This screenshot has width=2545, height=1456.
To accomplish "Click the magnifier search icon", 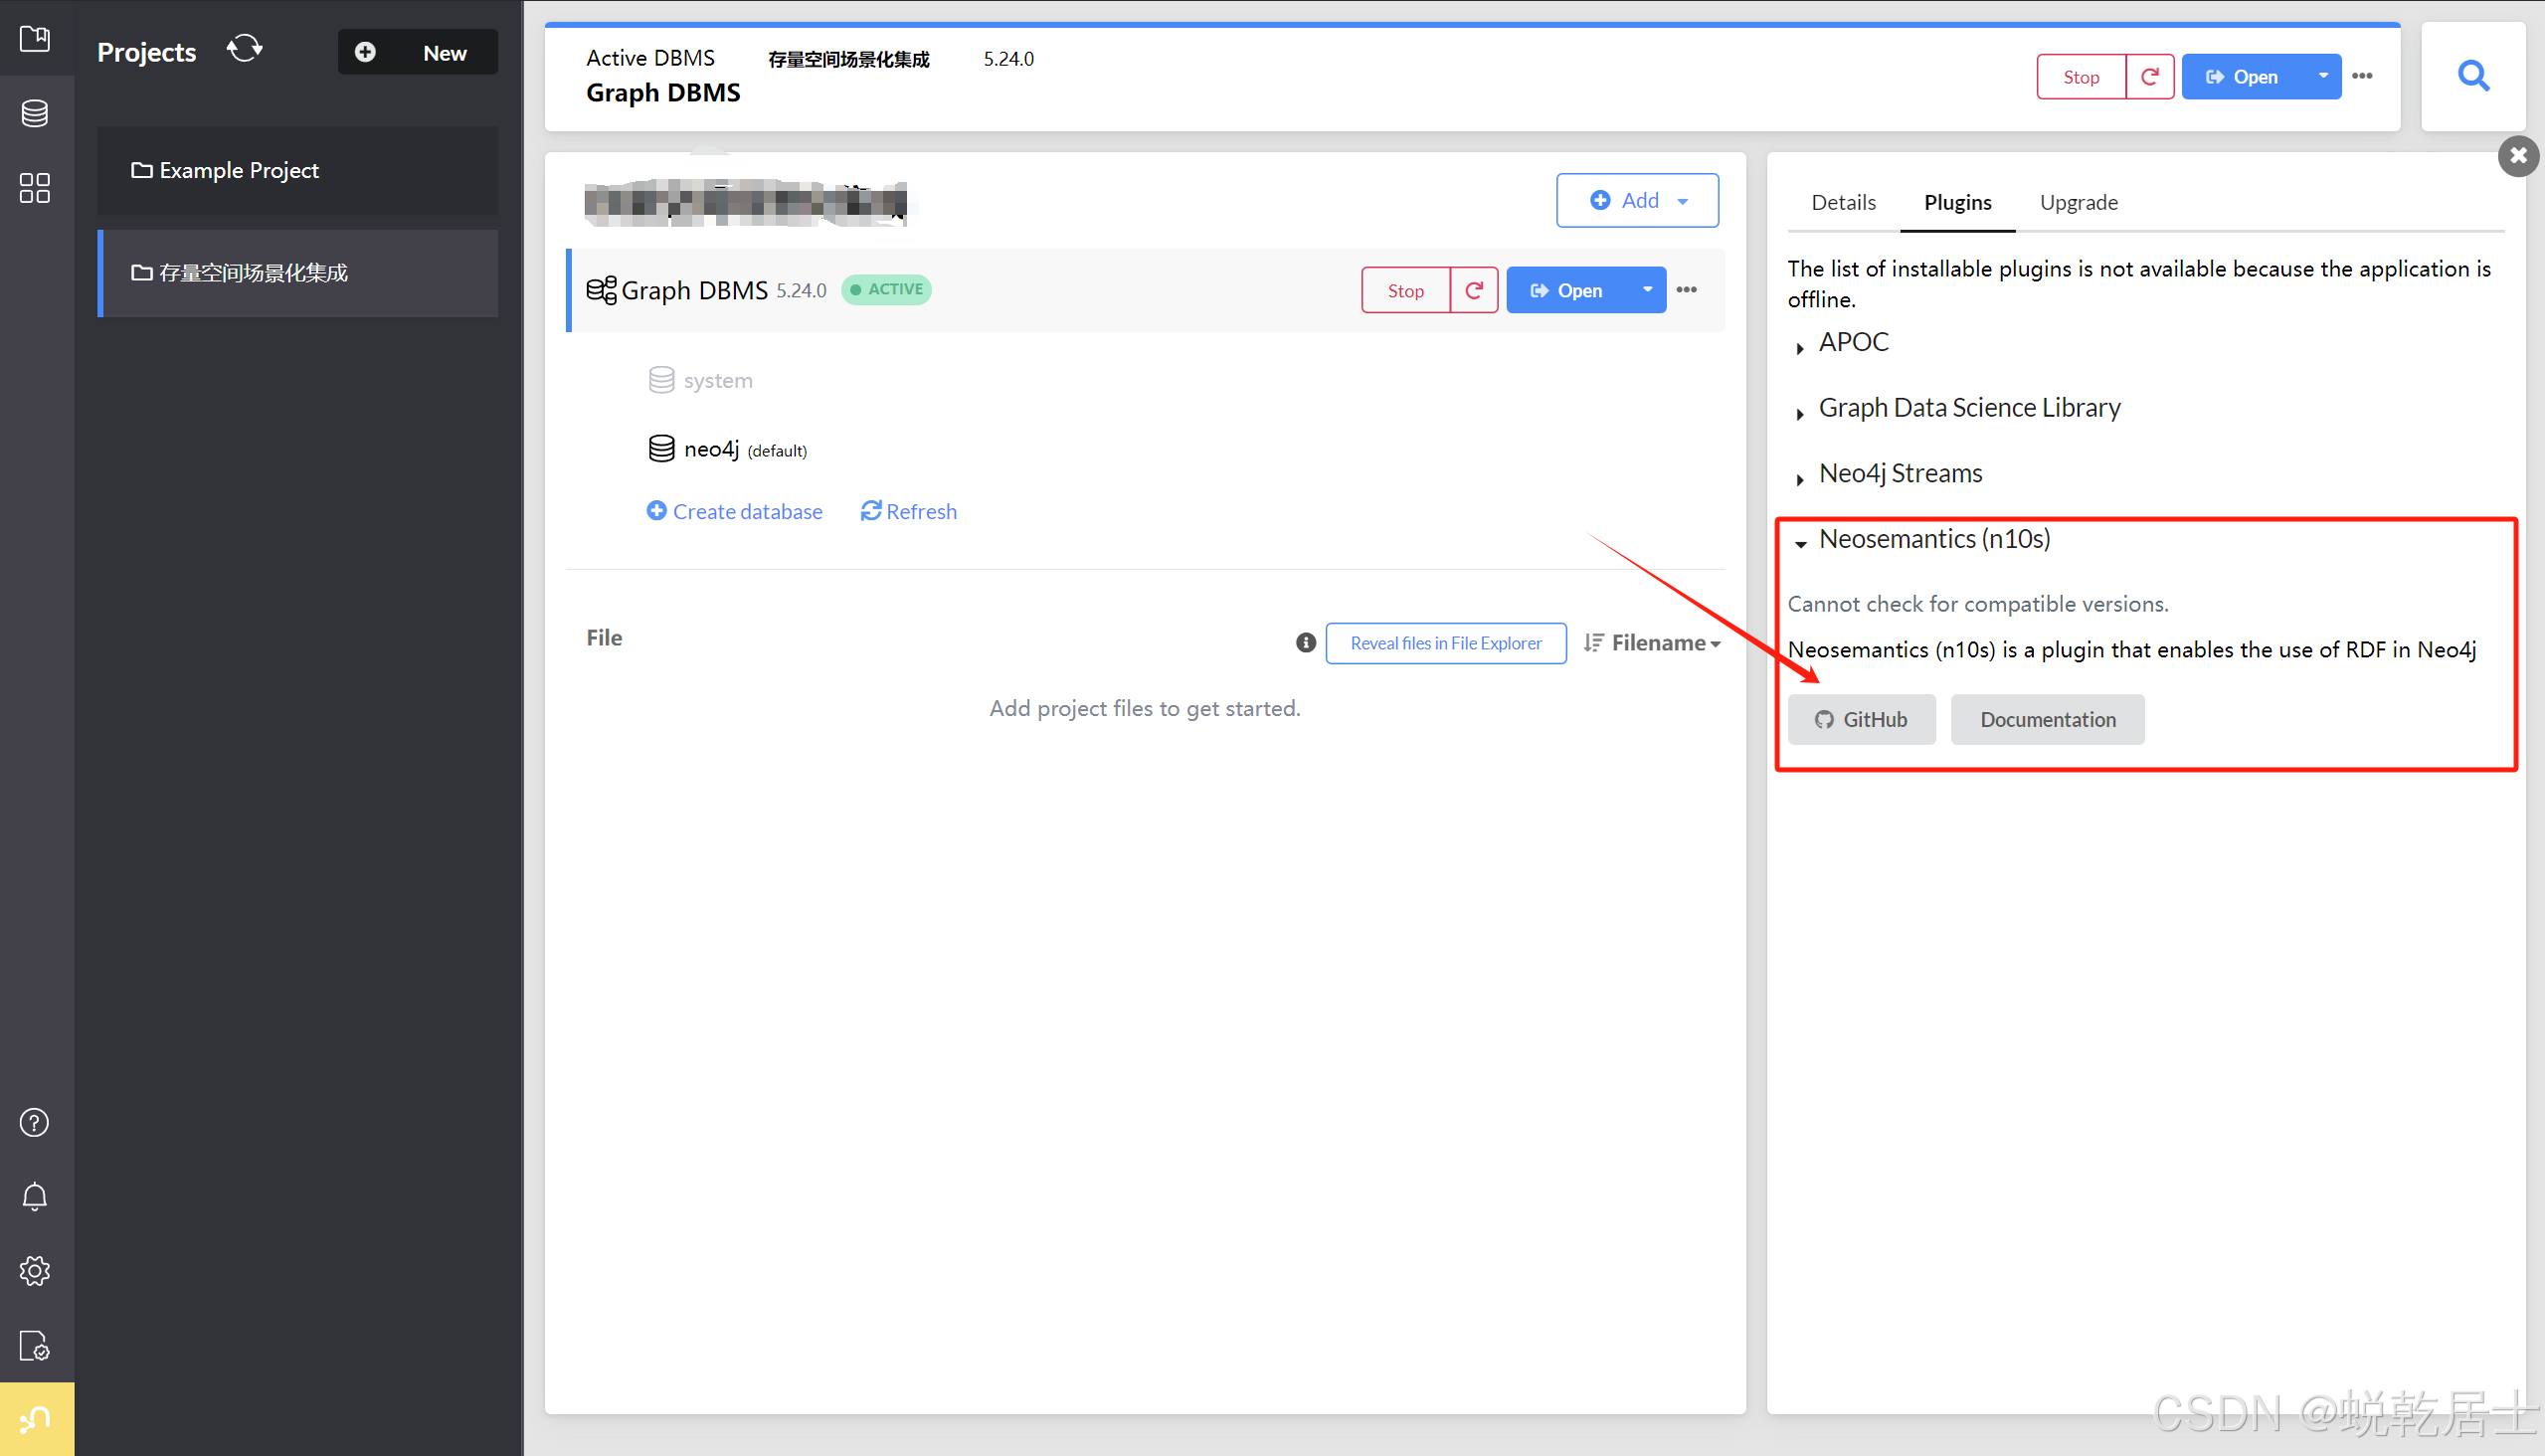I will pyautogui.click(x=2472, y=76).
